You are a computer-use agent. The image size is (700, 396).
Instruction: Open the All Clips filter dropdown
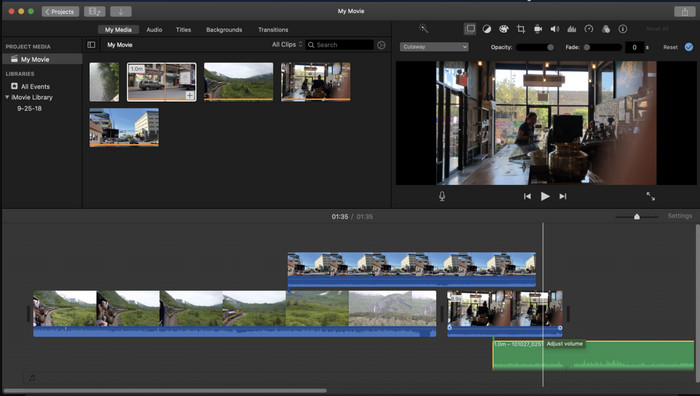pos(287,45)
